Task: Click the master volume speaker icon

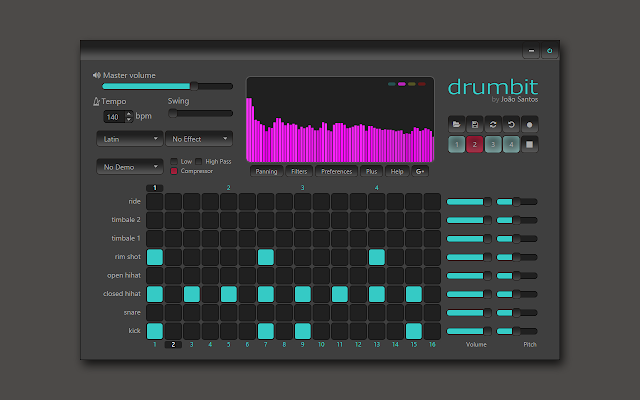Action: 96,75
